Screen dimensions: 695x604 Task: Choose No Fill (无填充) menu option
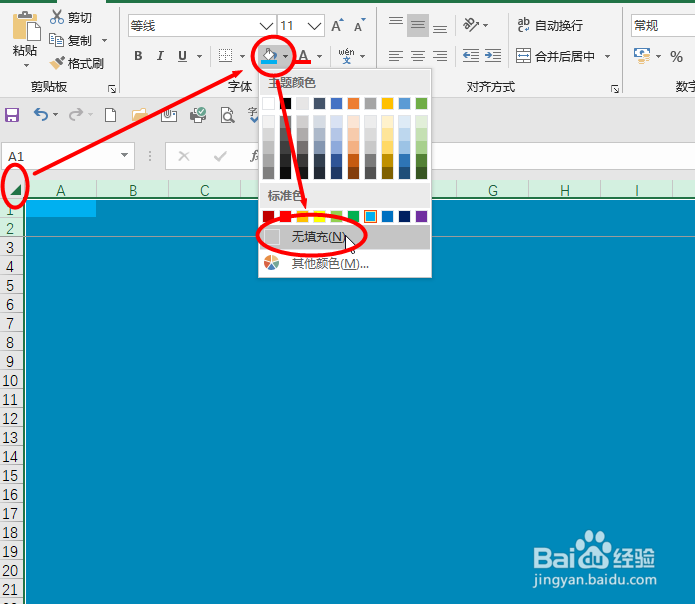[345, 237]
